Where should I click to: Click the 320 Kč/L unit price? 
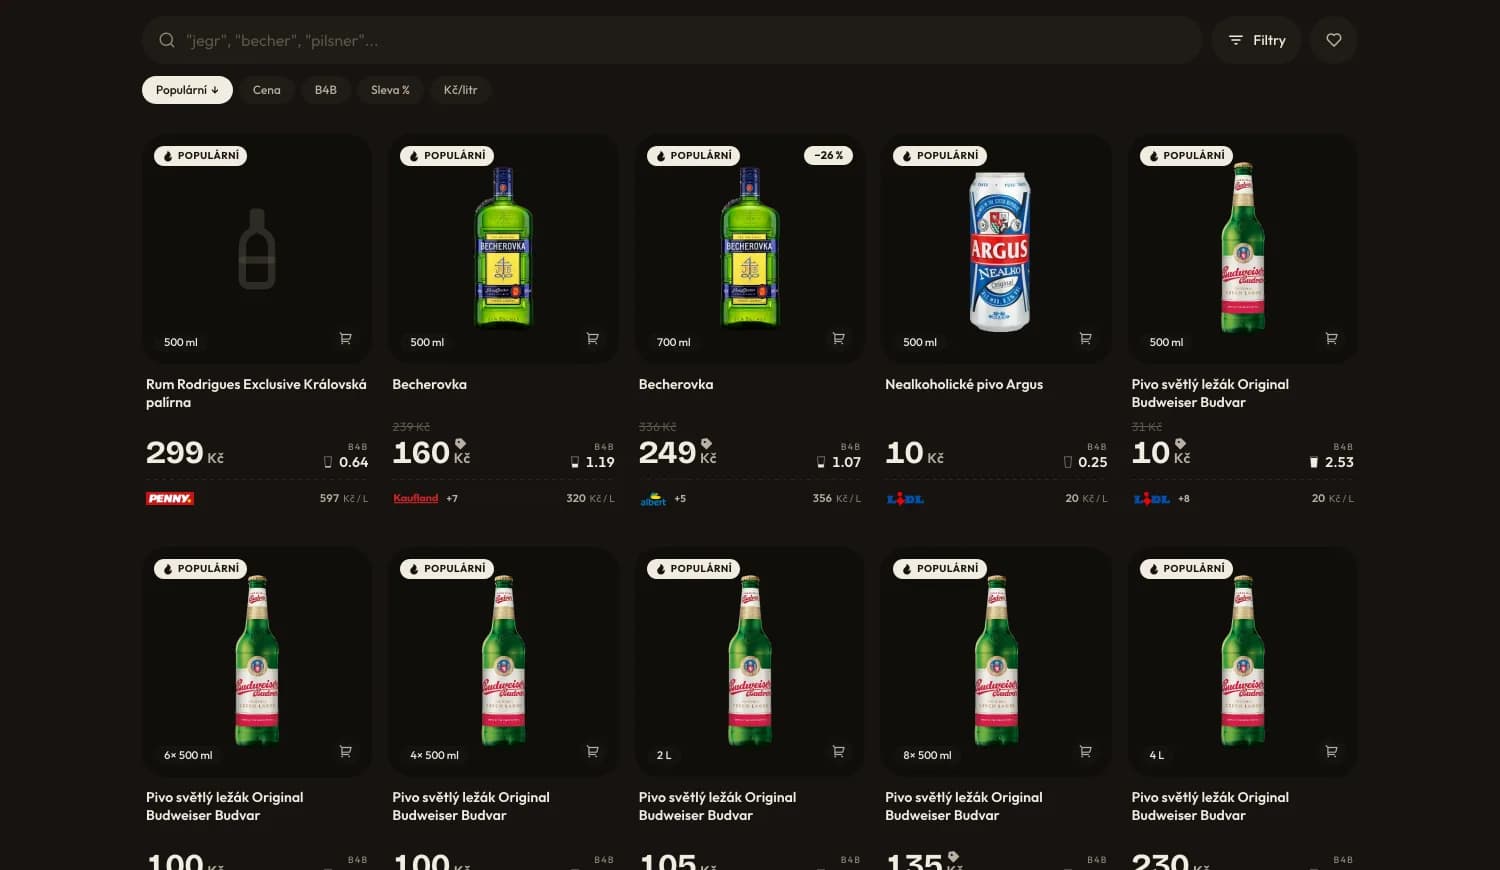(x=590, y=498)
